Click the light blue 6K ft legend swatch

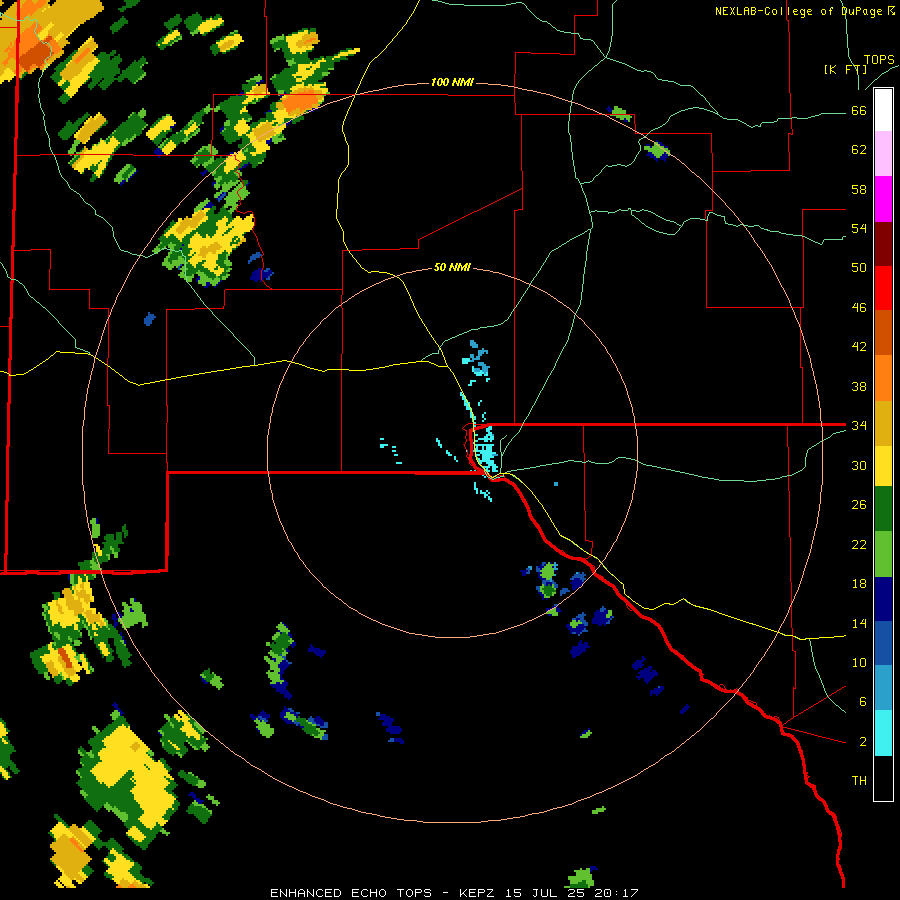coord(883,688)
